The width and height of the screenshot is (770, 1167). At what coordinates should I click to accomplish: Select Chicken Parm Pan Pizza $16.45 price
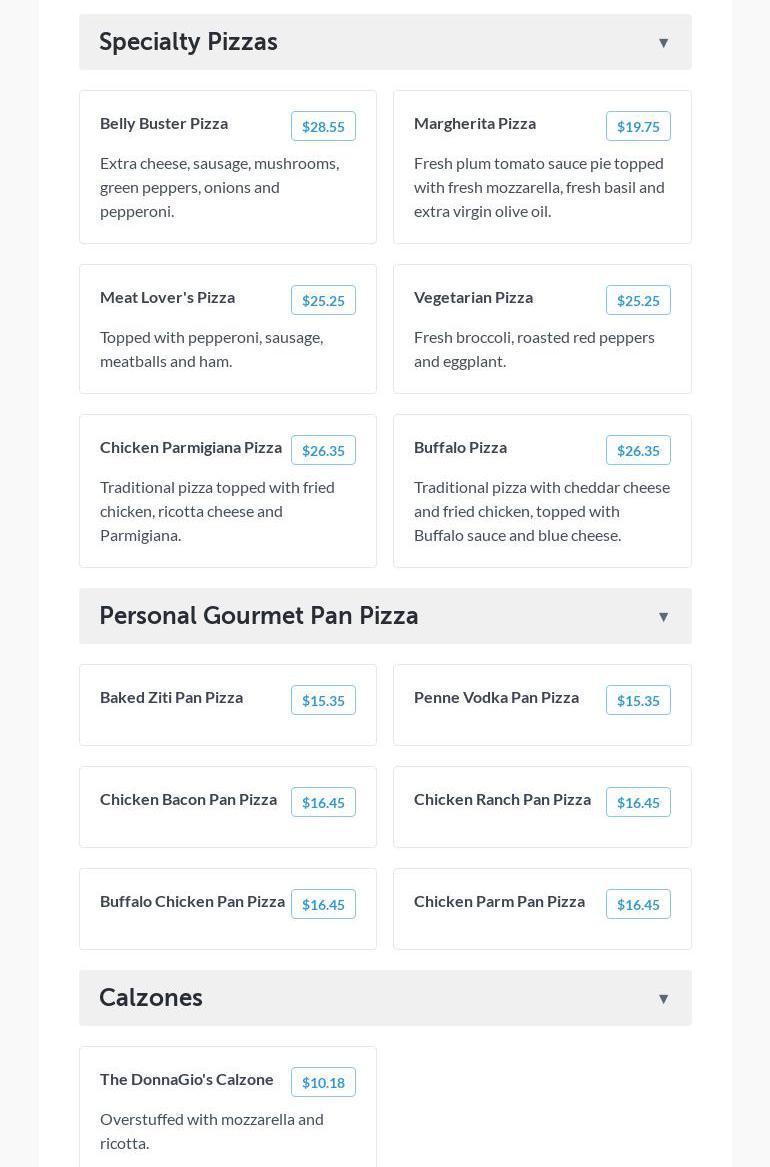pos(638,904)
